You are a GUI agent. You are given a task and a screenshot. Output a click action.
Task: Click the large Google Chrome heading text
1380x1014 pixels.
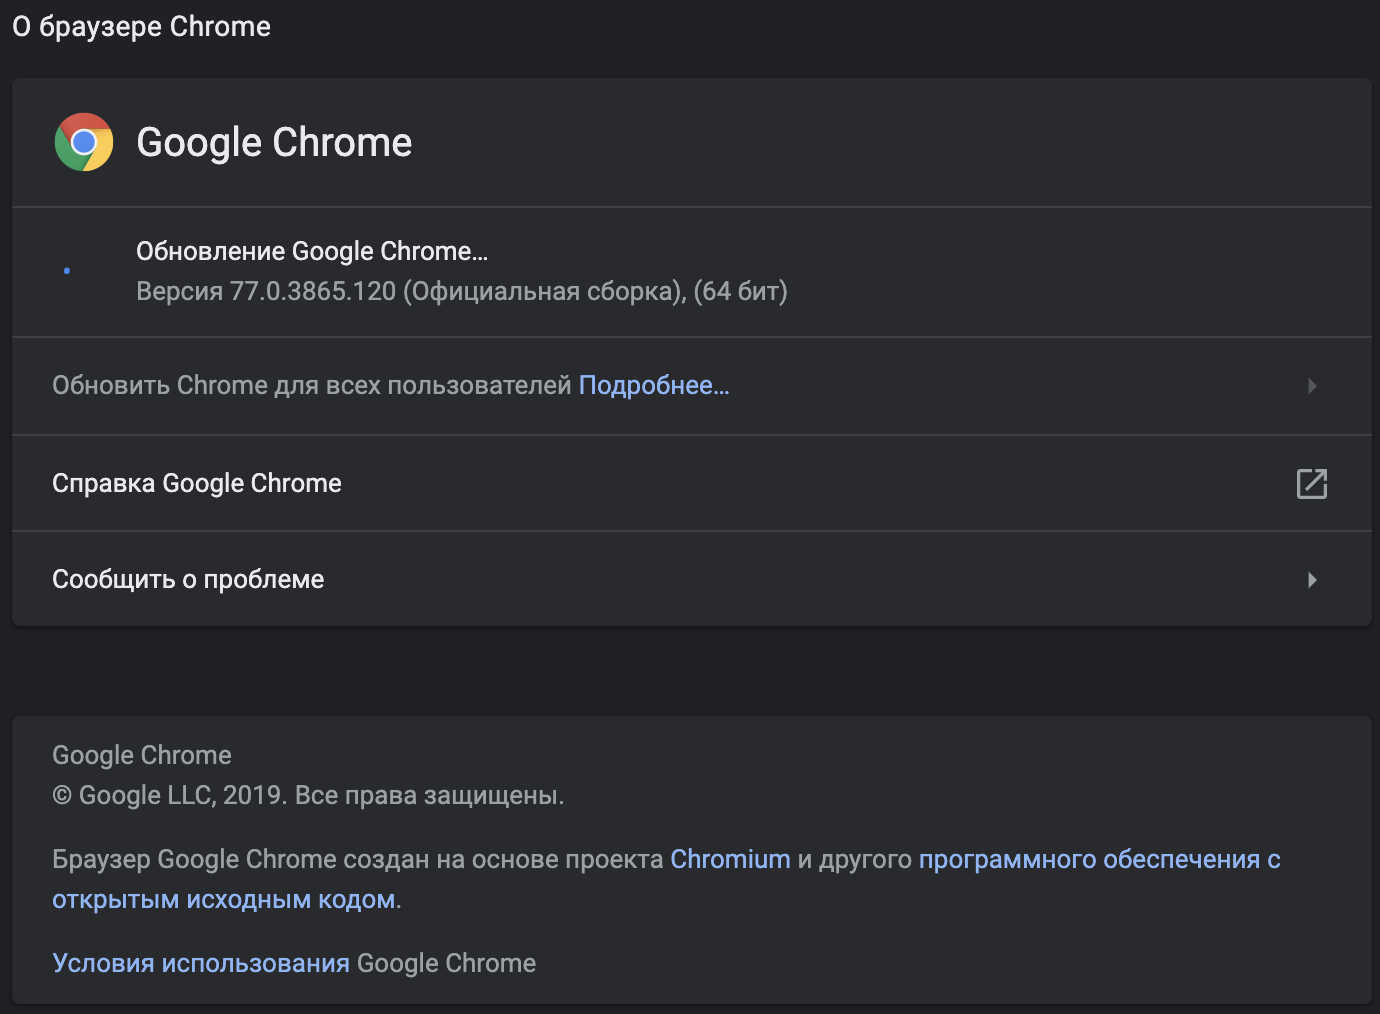point(274,142)
